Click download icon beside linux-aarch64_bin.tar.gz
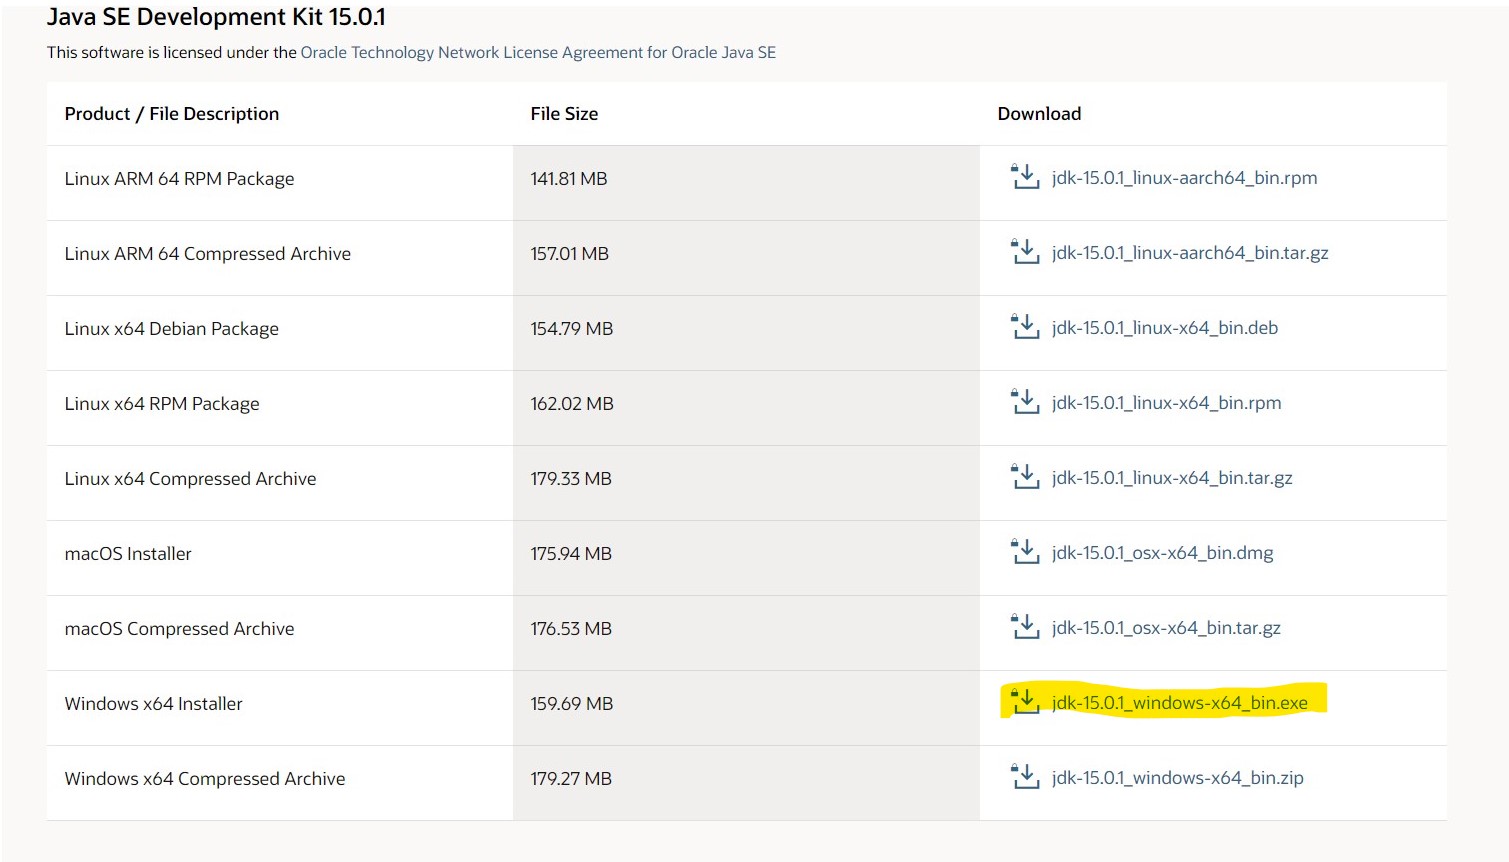Screen dimensions: 1509x862 click(1025, 252)
